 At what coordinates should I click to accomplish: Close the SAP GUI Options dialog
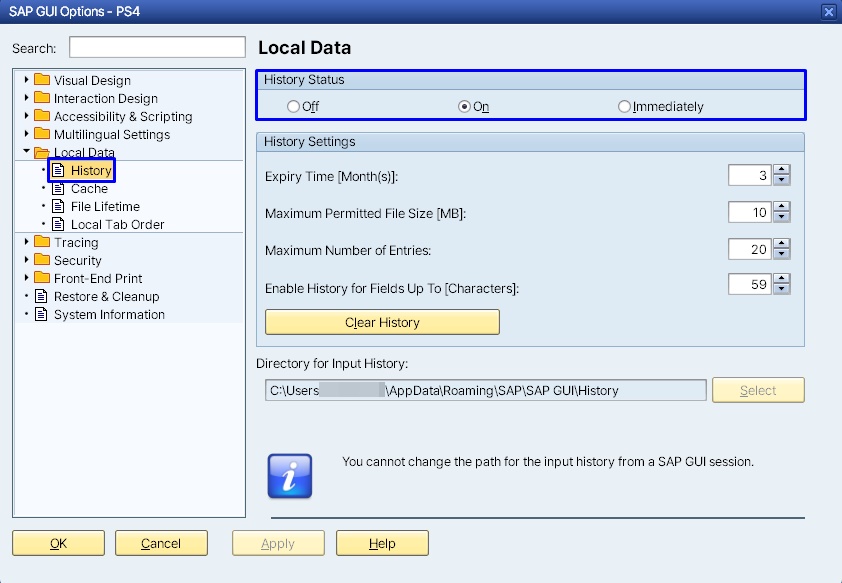pos(829,12)
